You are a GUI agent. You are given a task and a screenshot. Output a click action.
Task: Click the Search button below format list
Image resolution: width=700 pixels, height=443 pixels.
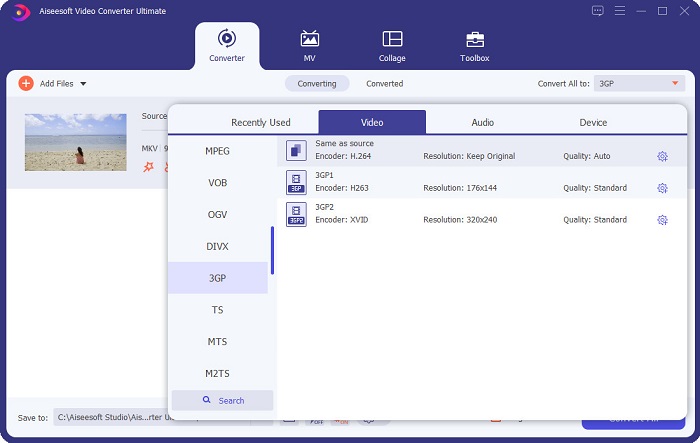point(222,400)
